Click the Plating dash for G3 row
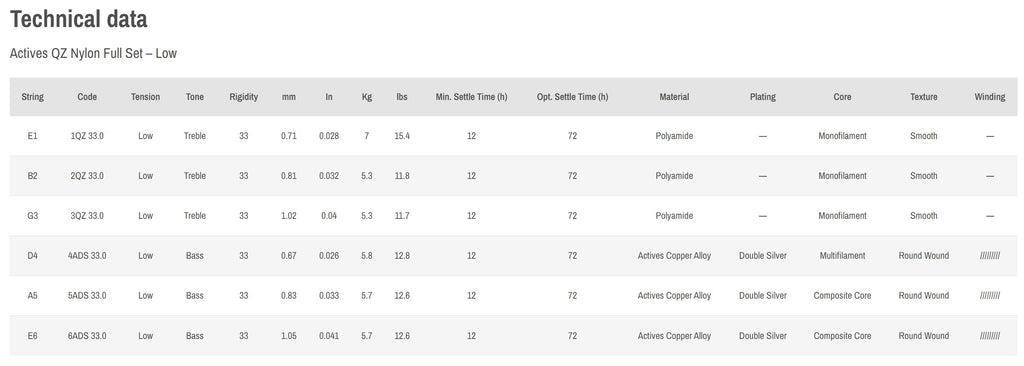Screen dimensions: 1024x366 pyautogui.click(x=763, y=216)
